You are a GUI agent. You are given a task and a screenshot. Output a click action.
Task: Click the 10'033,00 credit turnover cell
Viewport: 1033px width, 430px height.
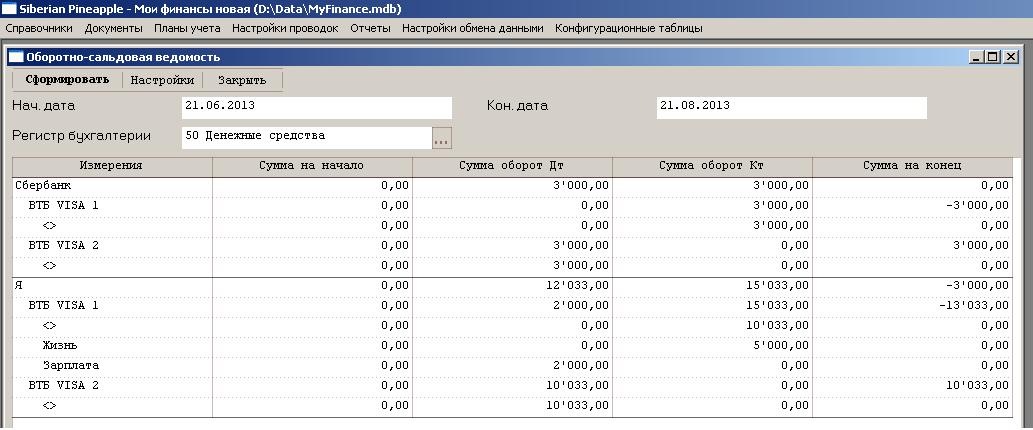click(x=712, y=325)
